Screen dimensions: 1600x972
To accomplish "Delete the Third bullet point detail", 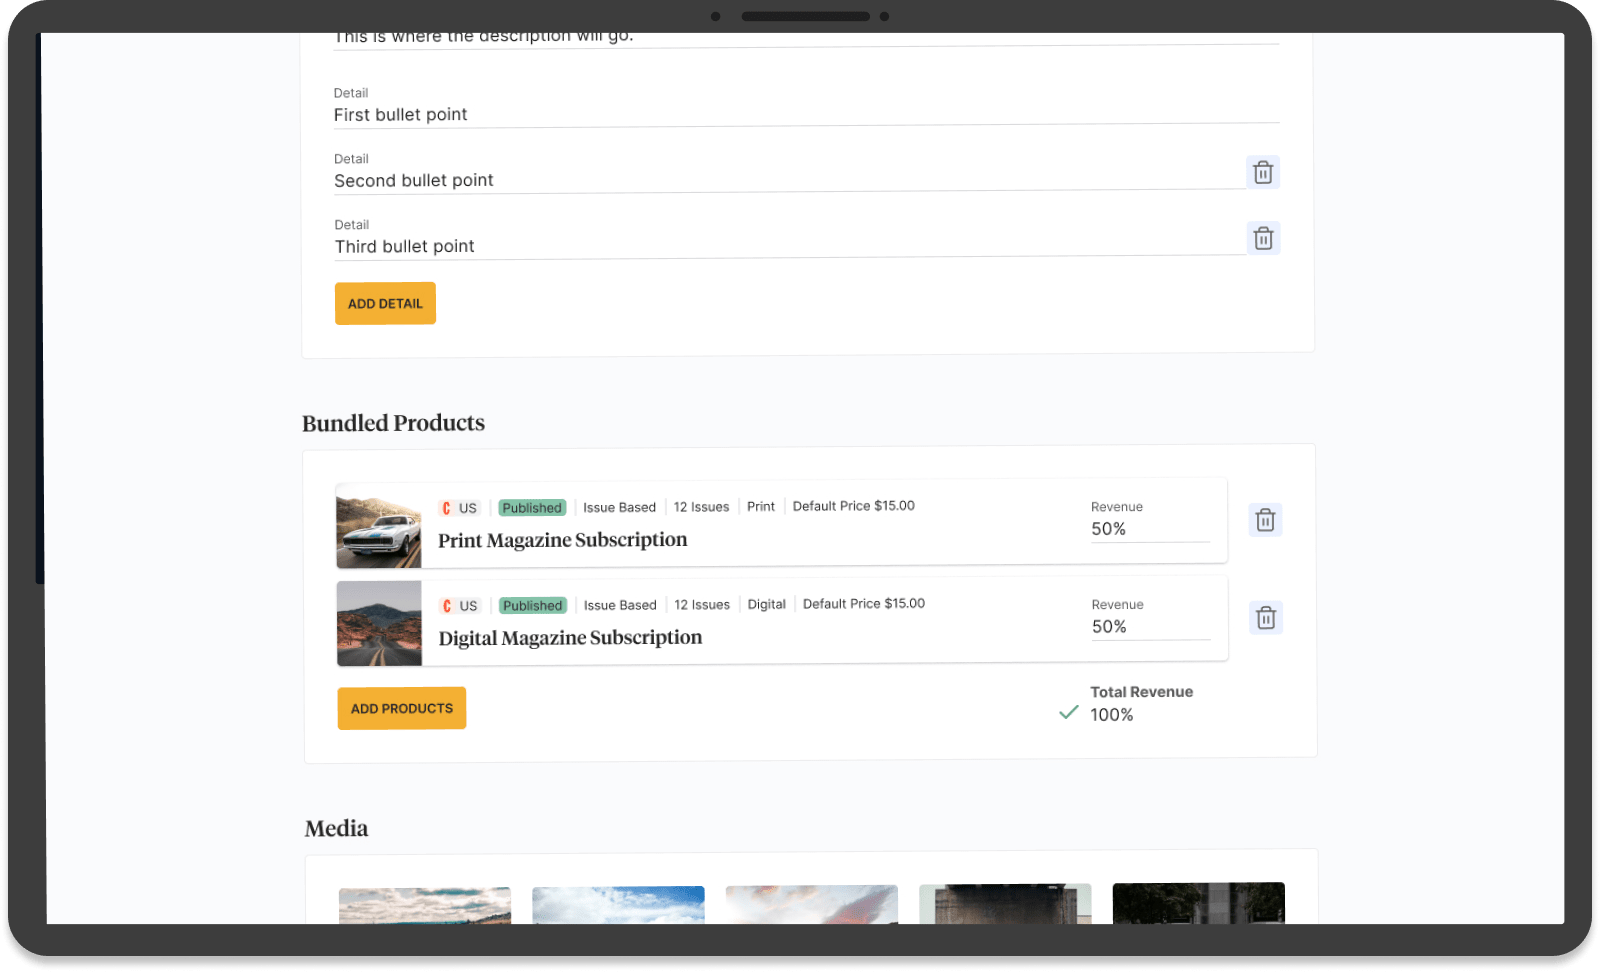I will coord(1264,238).
